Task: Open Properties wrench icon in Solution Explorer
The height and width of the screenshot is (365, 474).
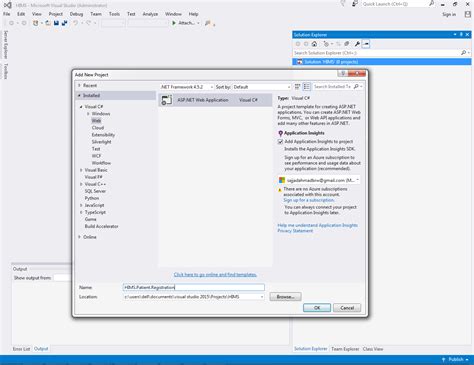Action: pyautogui.click(x=357, y=44)
